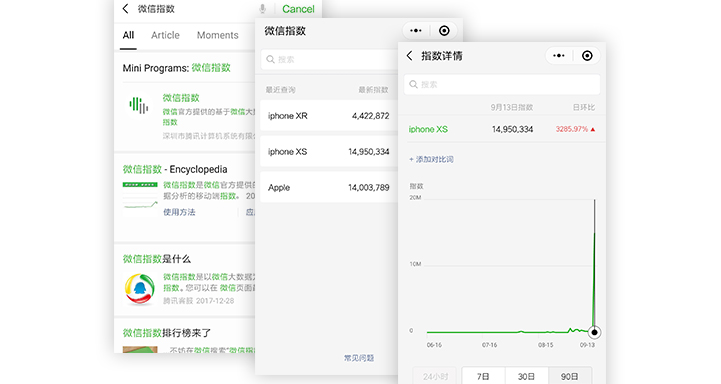Select the 30日 range tab

click(526, 376)
